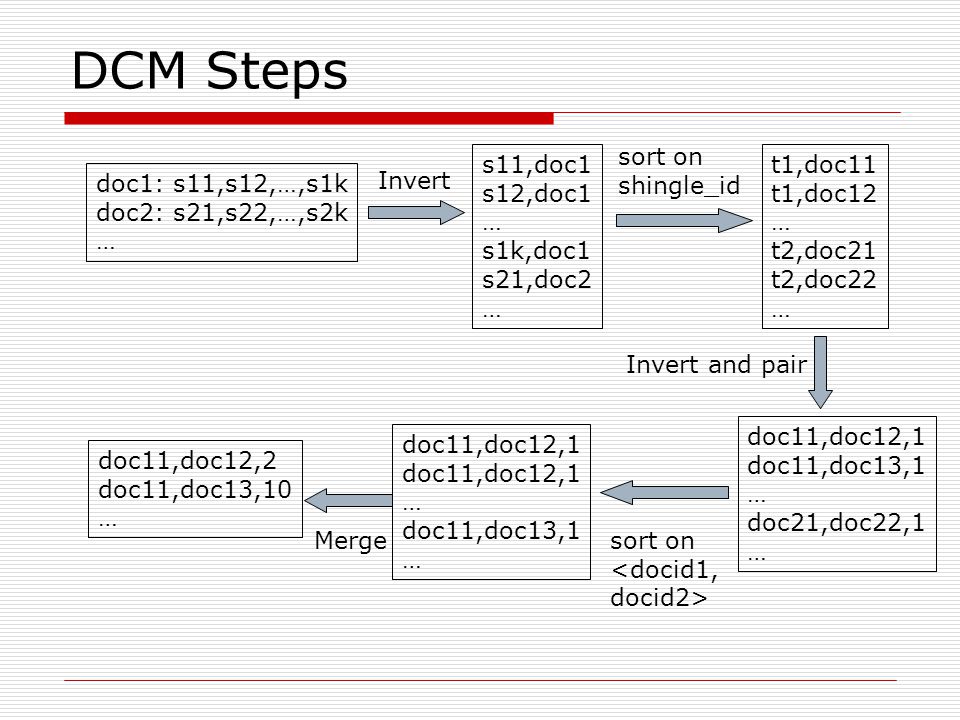The width and height of the screenshot is (960, 720).
Task: Click the thick red title underline bar
Action: click(x=309, y=118)
